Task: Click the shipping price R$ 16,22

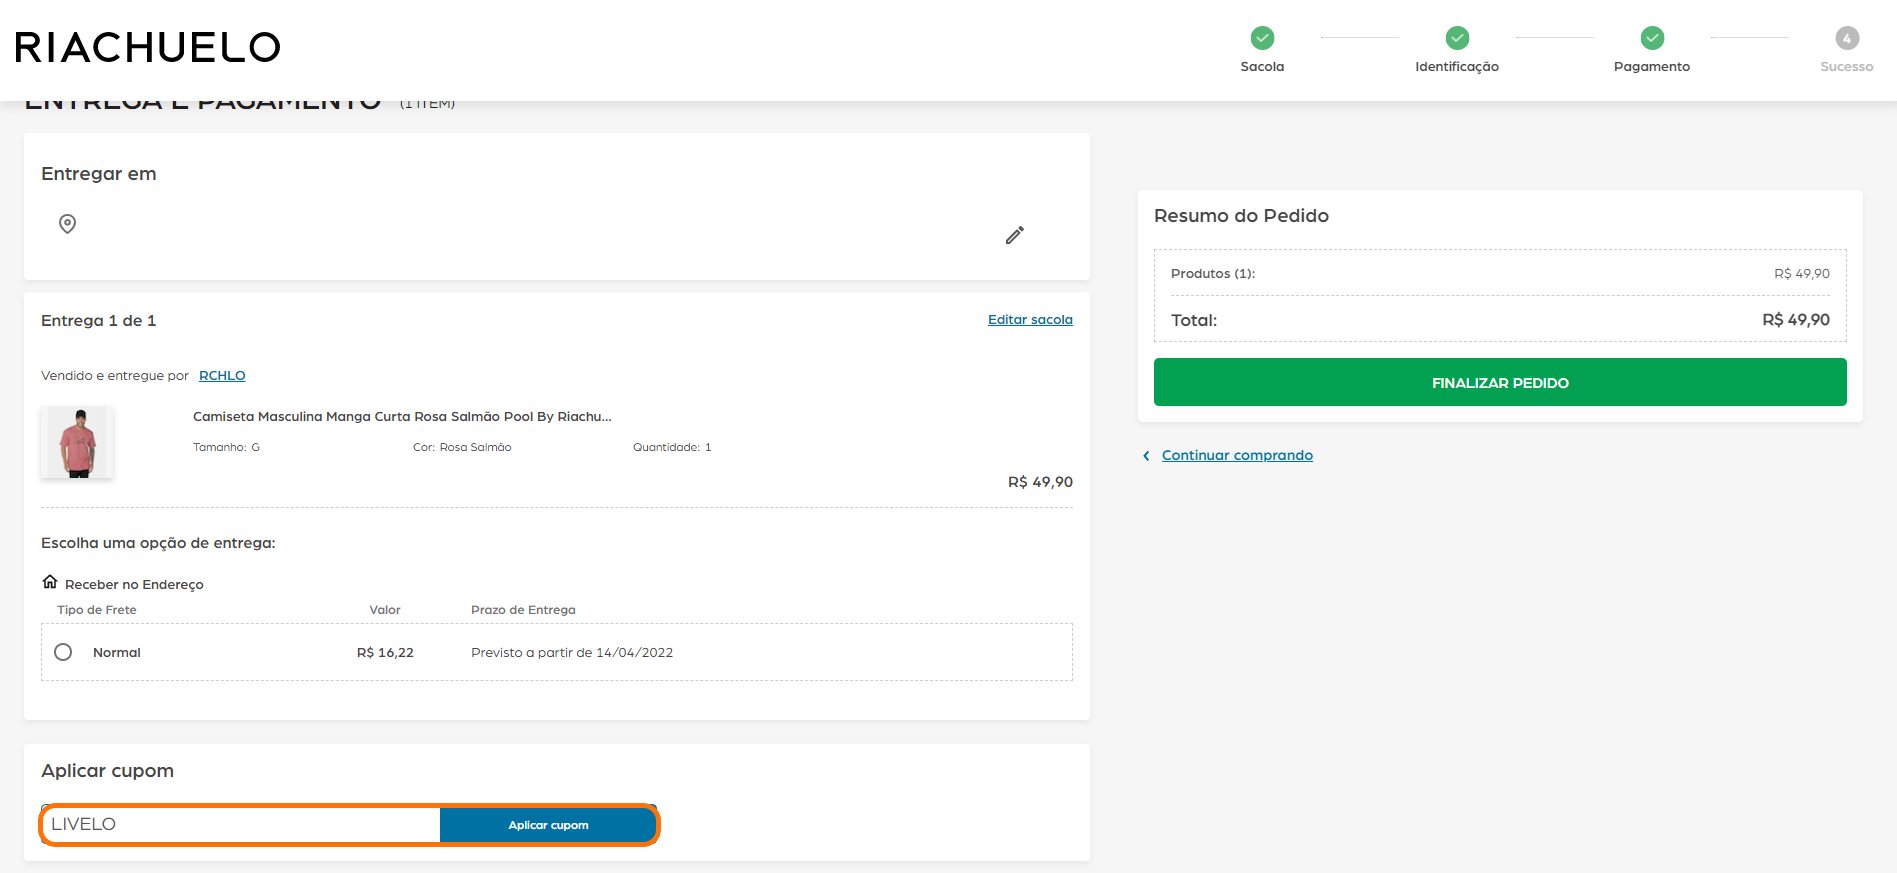Action: (x=385, y=653)
